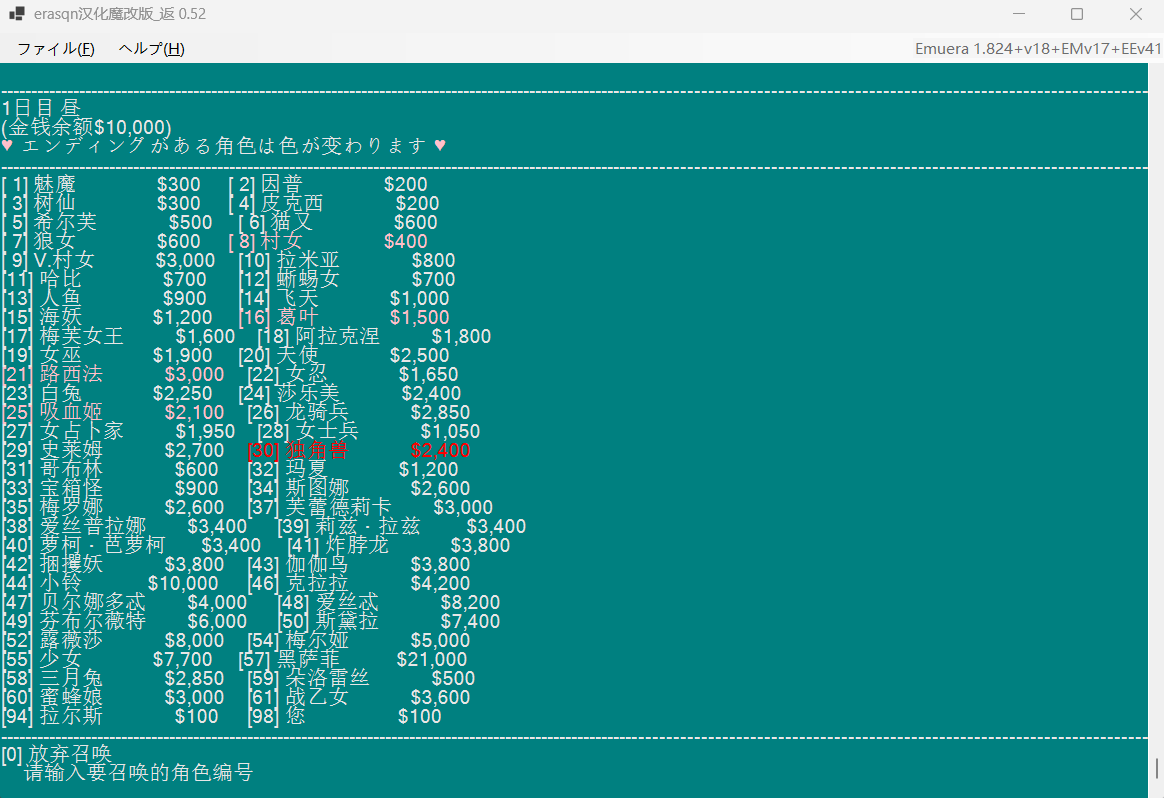Select the pink [21] 路西法 entry
The width and height of the screenshot is (1164, 798).
click(x=113, y=374)
